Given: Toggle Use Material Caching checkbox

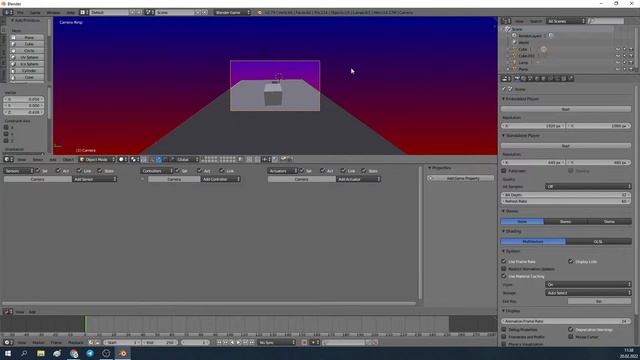Looking at the screenshot, I should click(x=504, y=276).
